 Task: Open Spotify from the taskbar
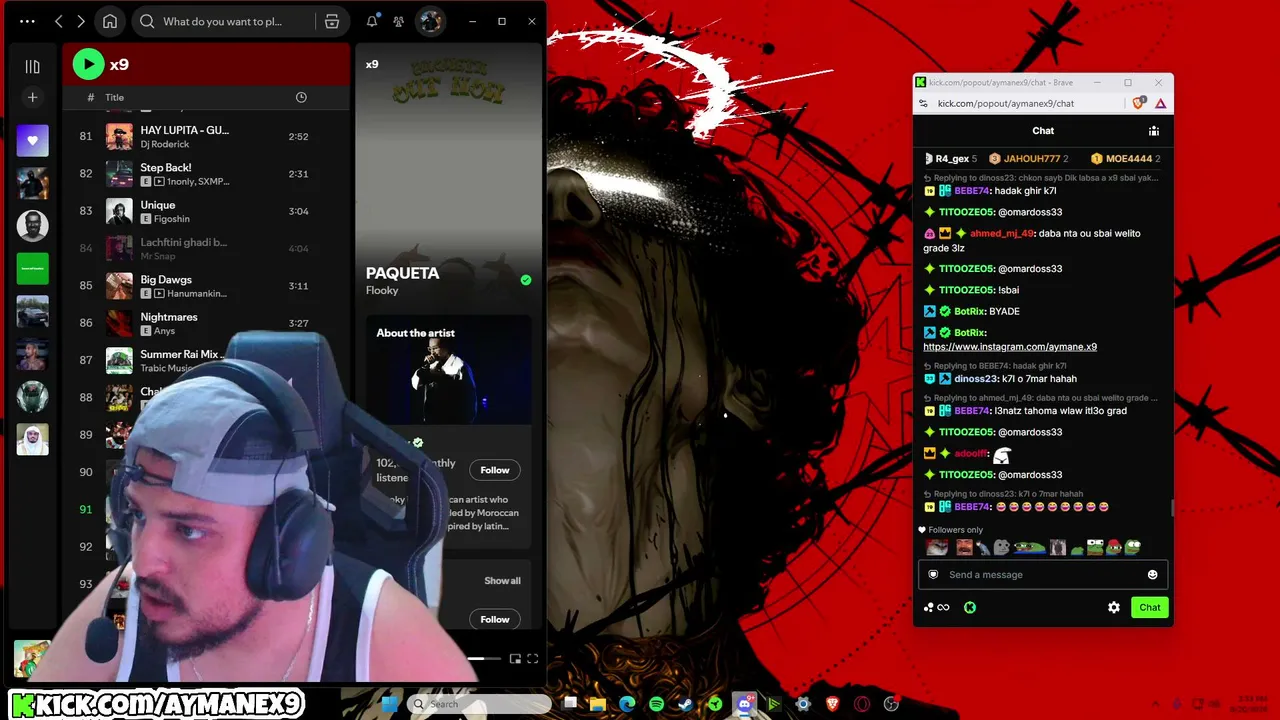click(x=656, y=704)
